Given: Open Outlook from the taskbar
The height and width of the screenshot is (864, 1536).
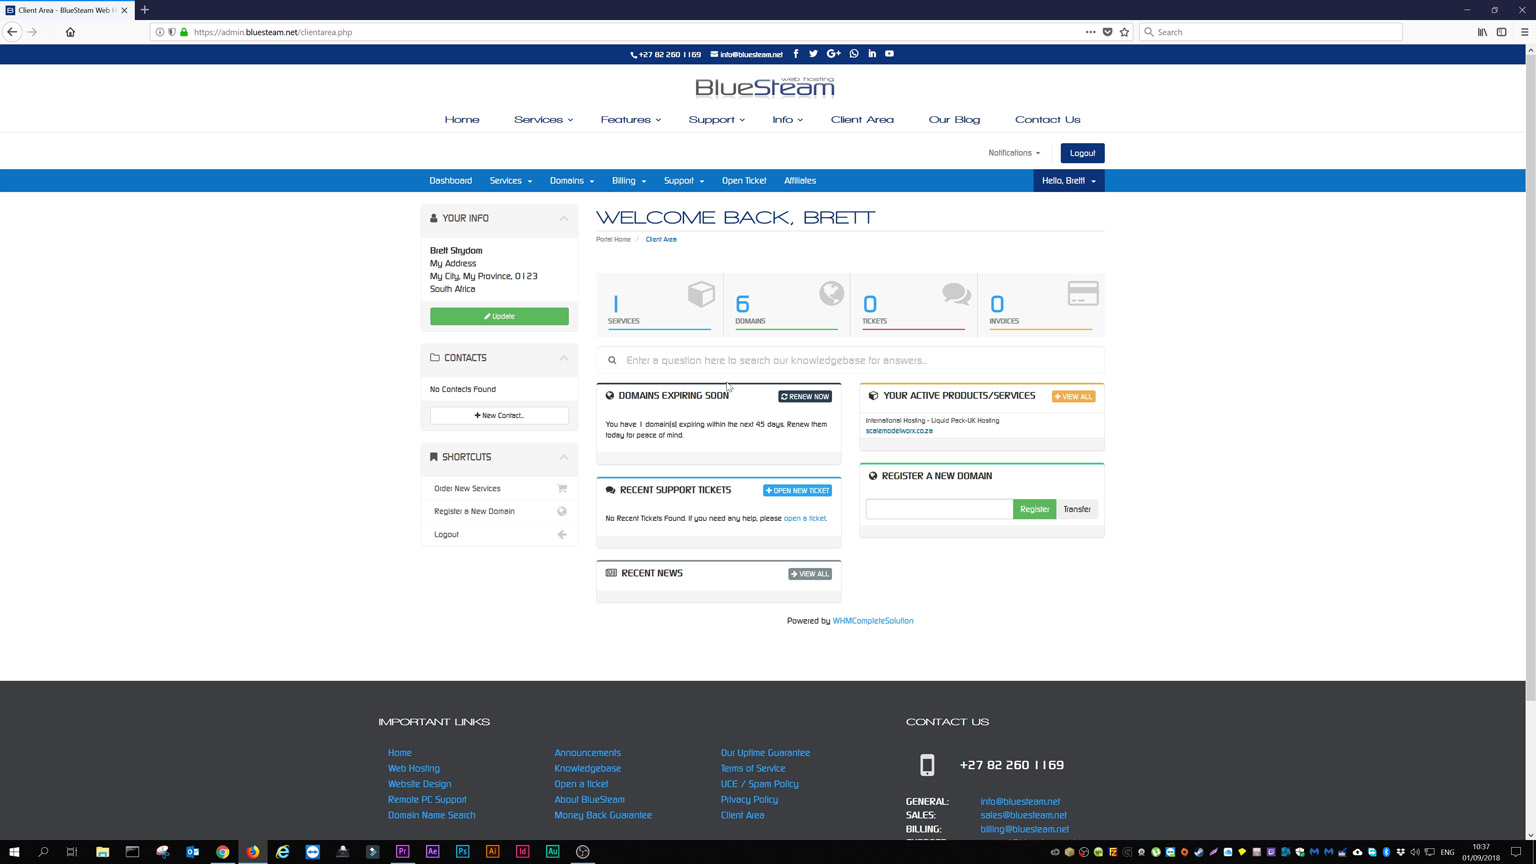Looking at the screenshot, I should [192, 852].
